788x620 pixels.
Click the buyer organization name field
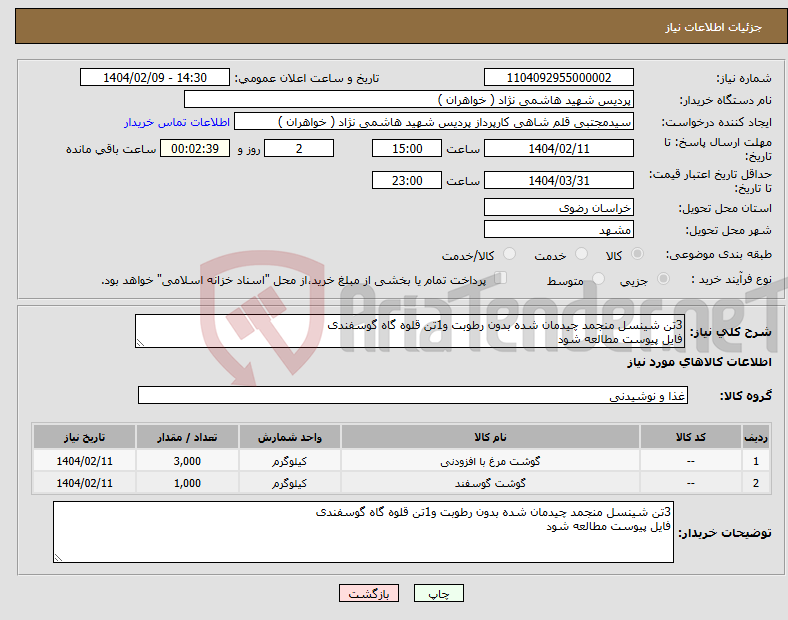pos(409,99)
